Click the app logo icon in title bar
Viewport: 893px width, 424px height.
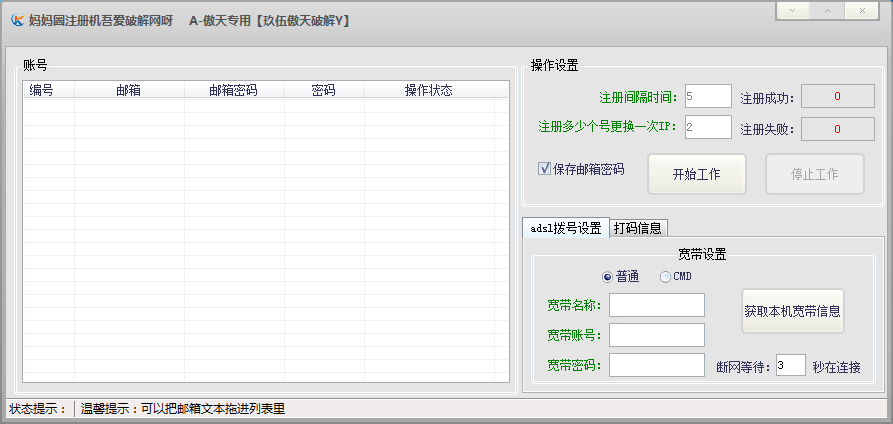coord(17,20)
